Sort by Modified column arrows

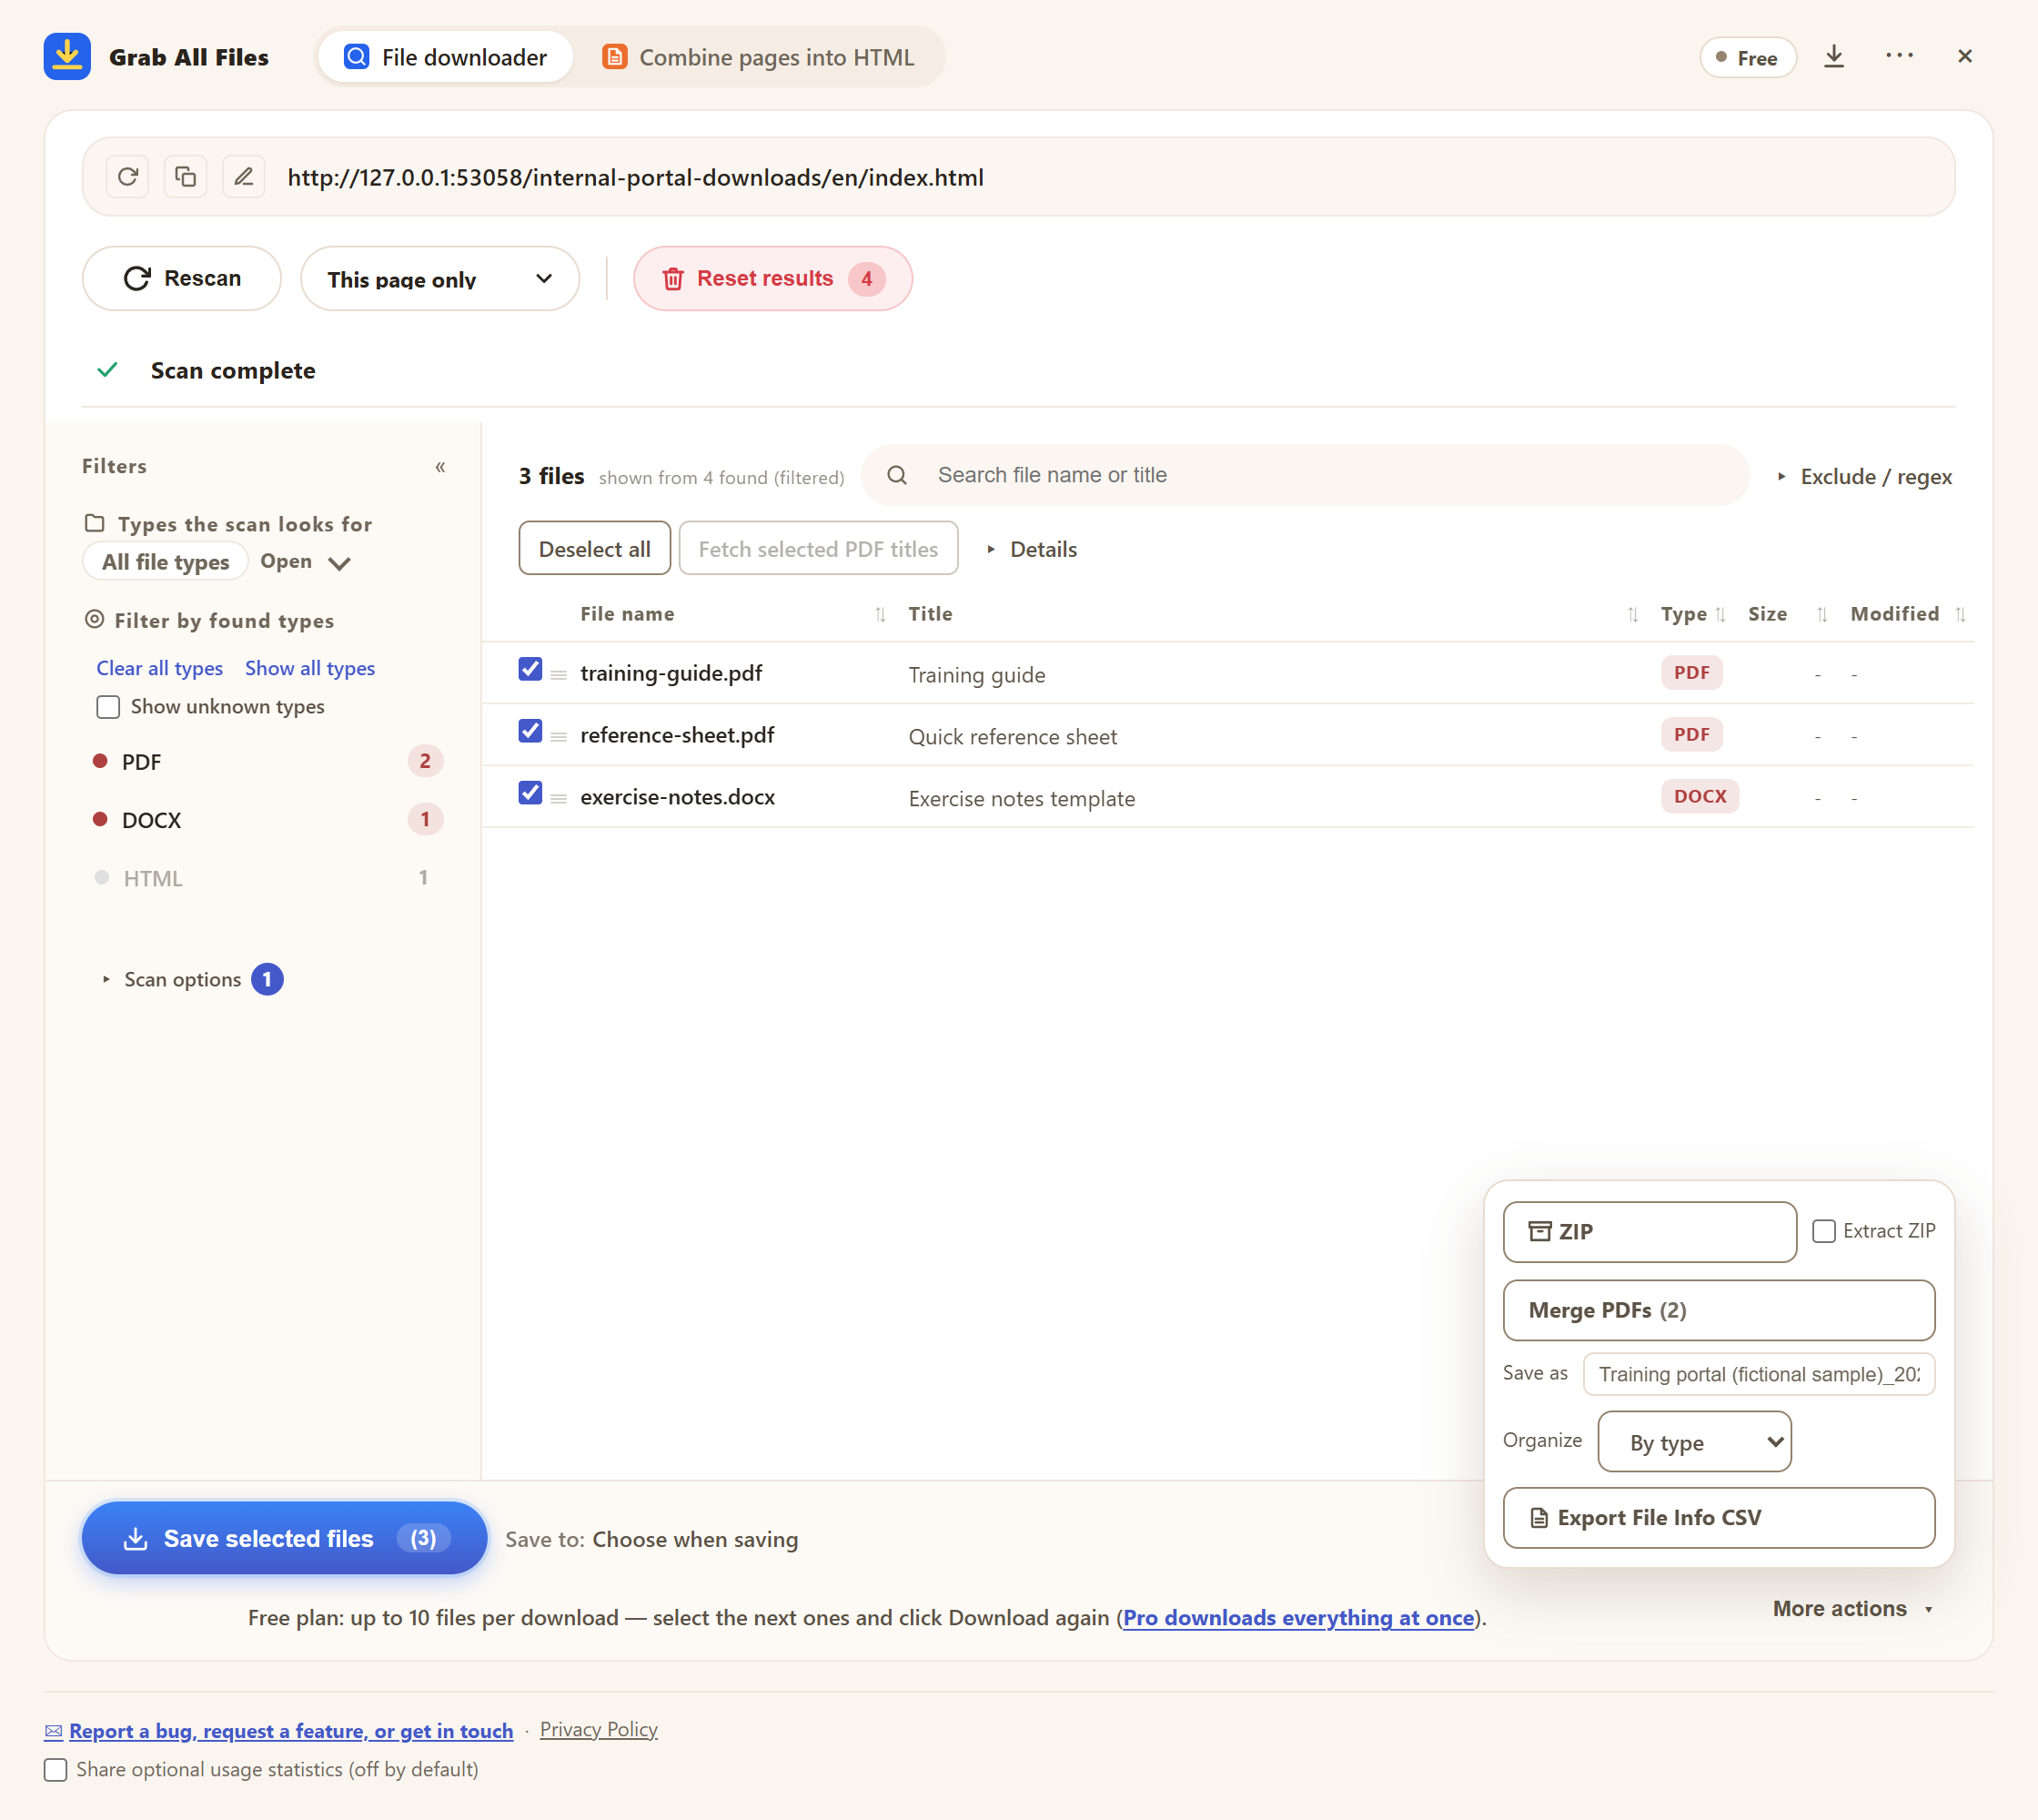[1960, 614]
